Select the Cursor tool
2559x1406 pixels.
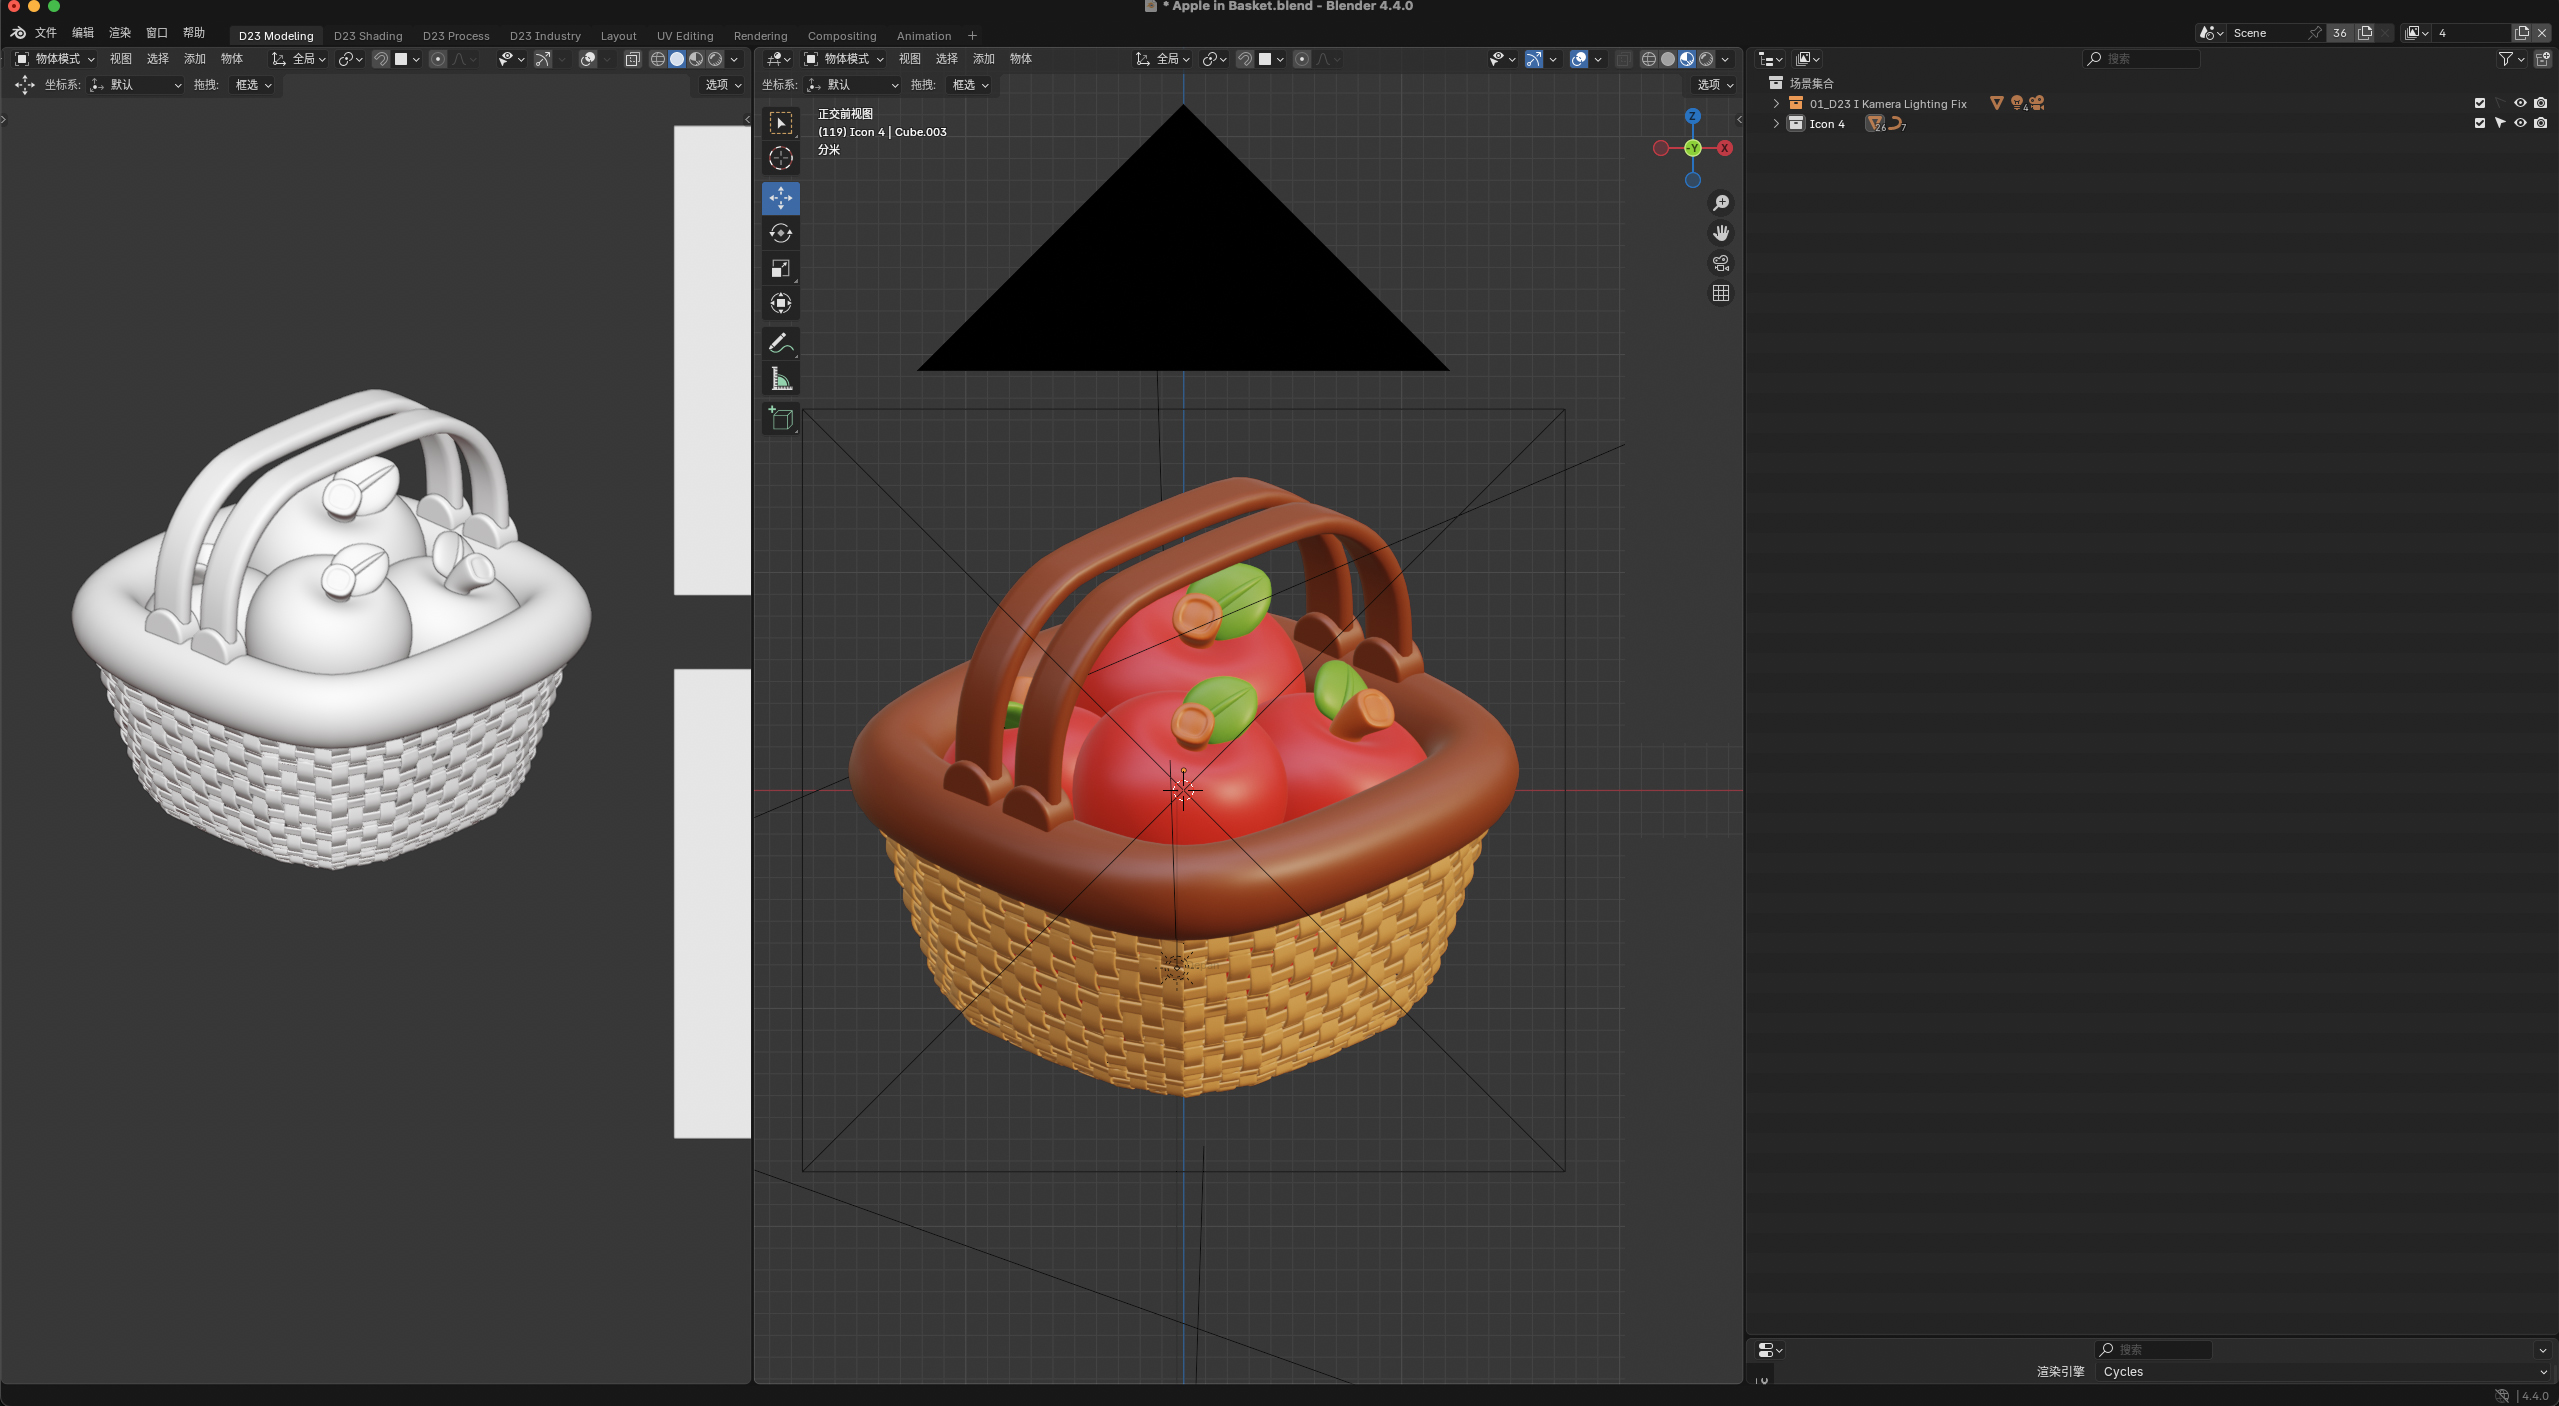[x=780, y=158]
